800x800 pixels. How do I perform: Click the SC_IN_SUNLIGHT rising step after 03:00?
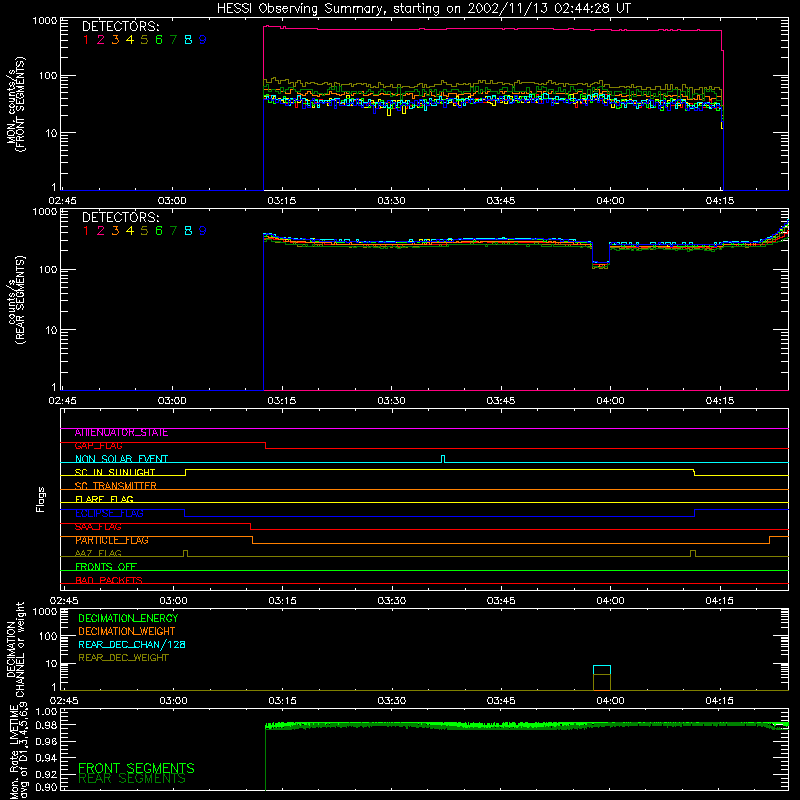(185, 472)
